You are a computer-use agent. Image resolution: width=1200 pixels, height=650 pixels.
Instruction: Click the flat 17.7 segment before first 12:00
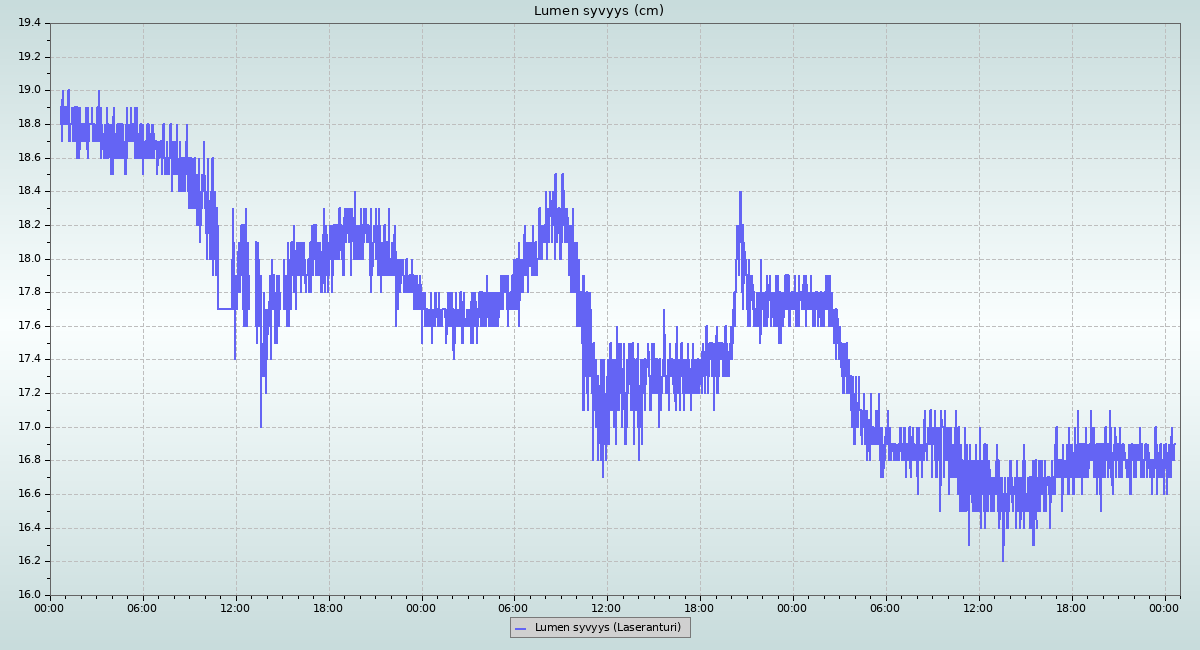point(225,309)
